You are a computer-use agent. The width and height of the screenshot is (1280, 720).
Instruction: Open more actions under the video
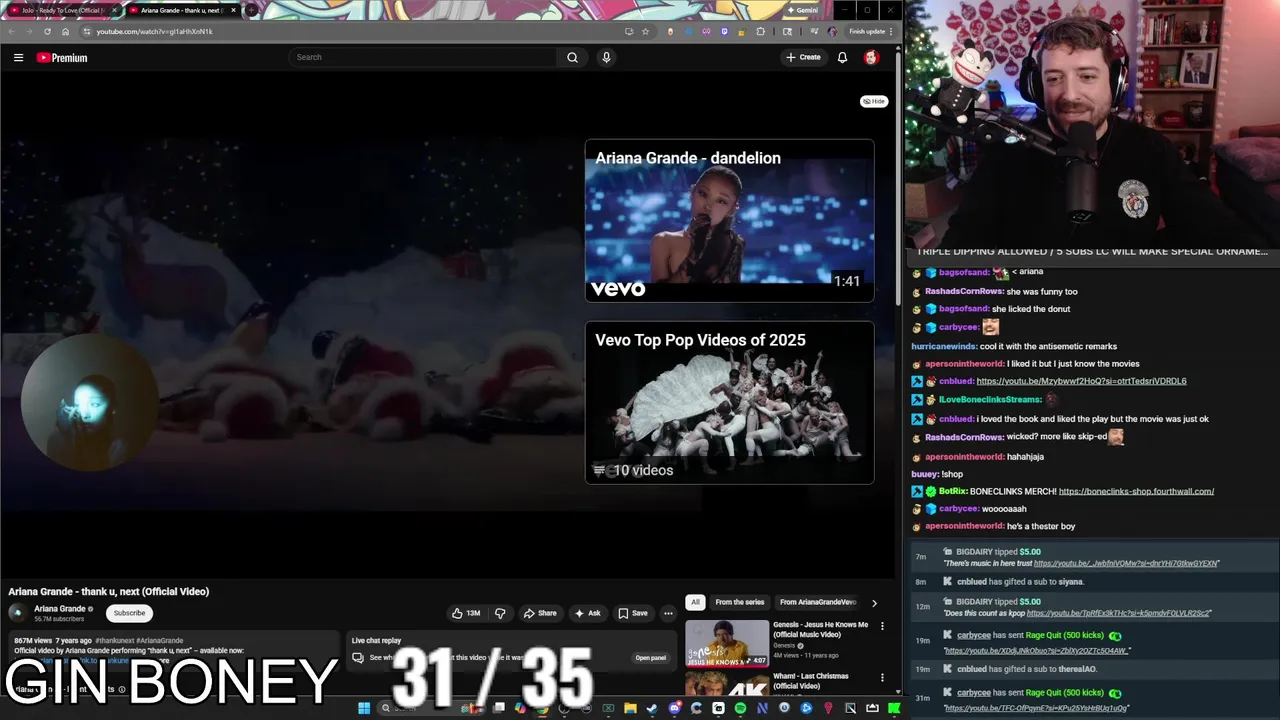(669, 613)
